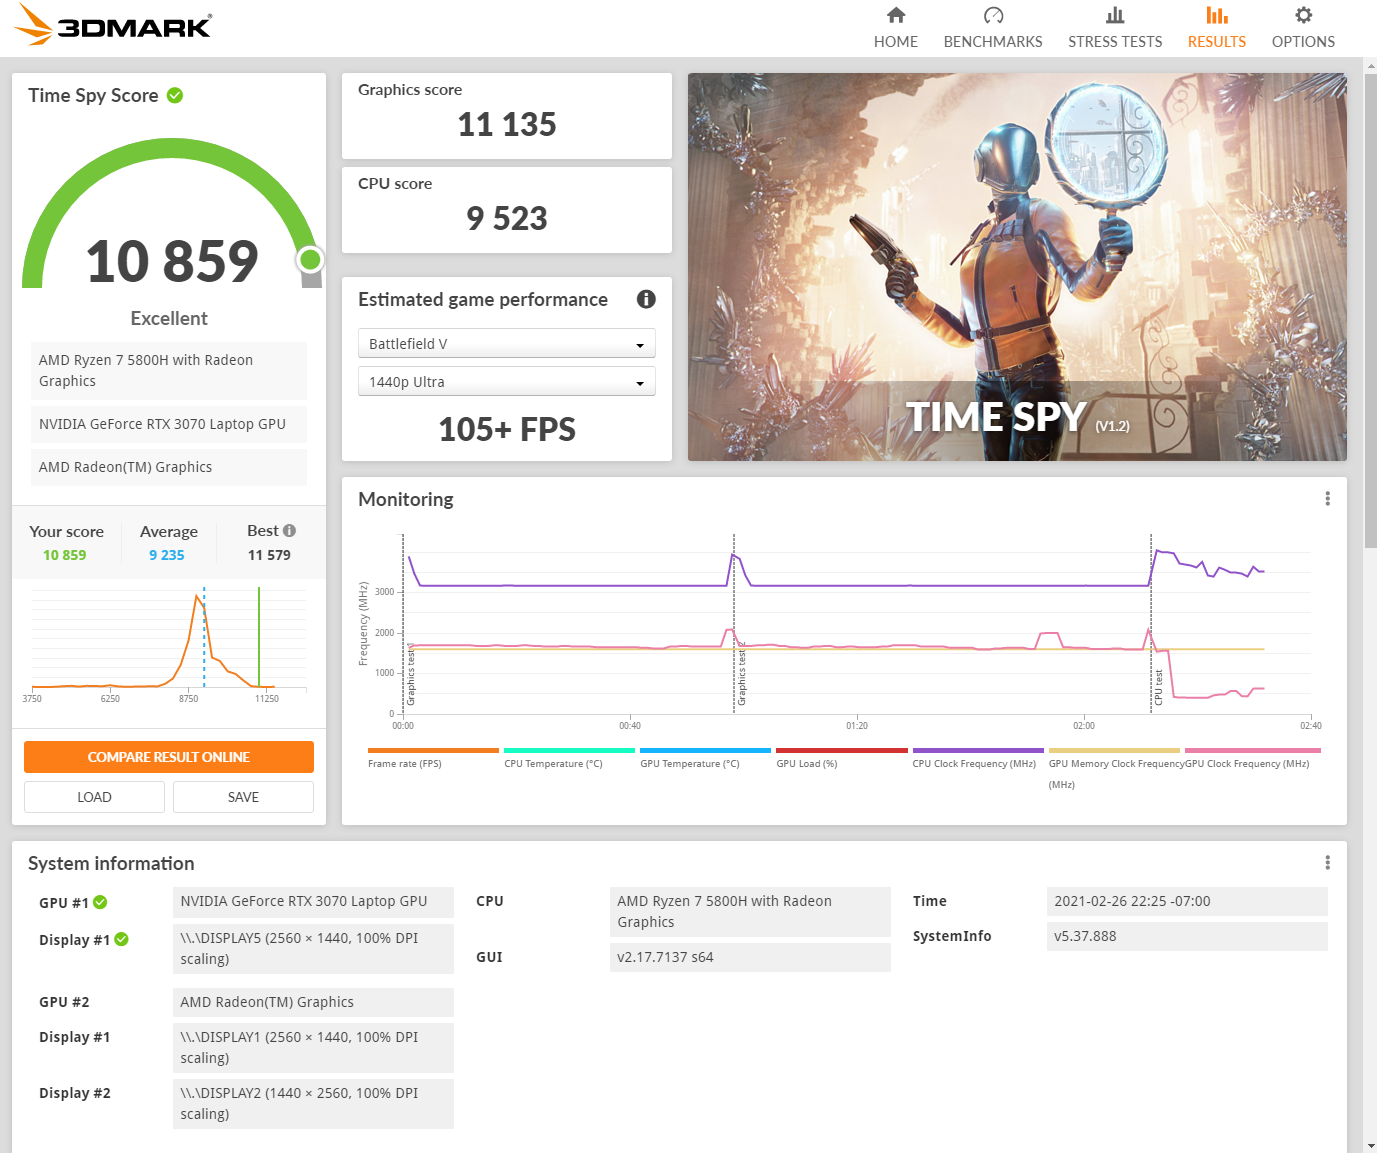Click the green check next to GPU #1
The image size is (1377, 1153).
[100, 902]
